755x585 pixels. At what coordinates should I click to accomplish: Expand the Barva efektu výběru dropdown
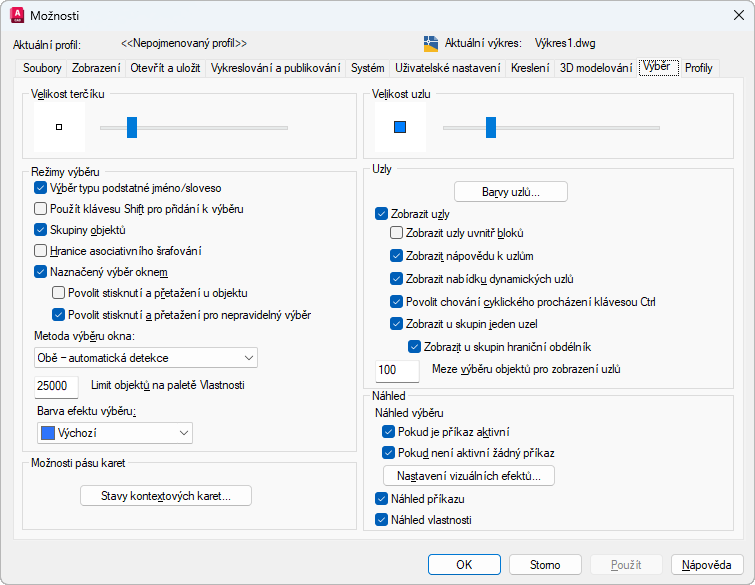[114, 433]
